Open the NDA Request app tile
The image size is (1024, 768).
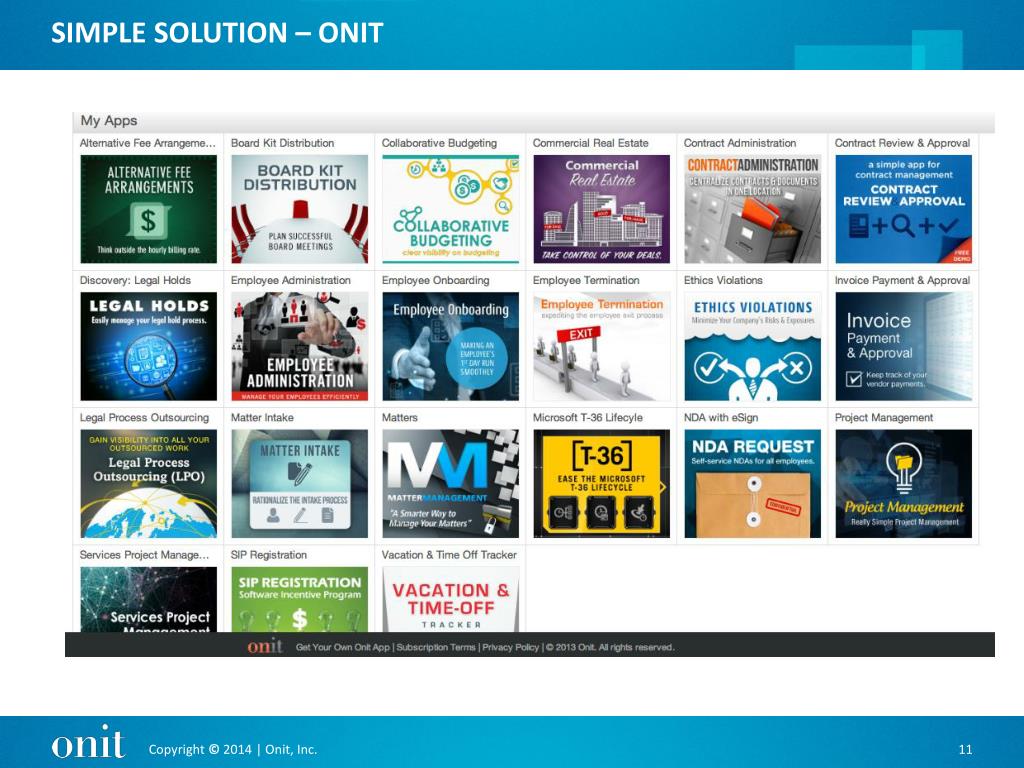click(752, 483)
